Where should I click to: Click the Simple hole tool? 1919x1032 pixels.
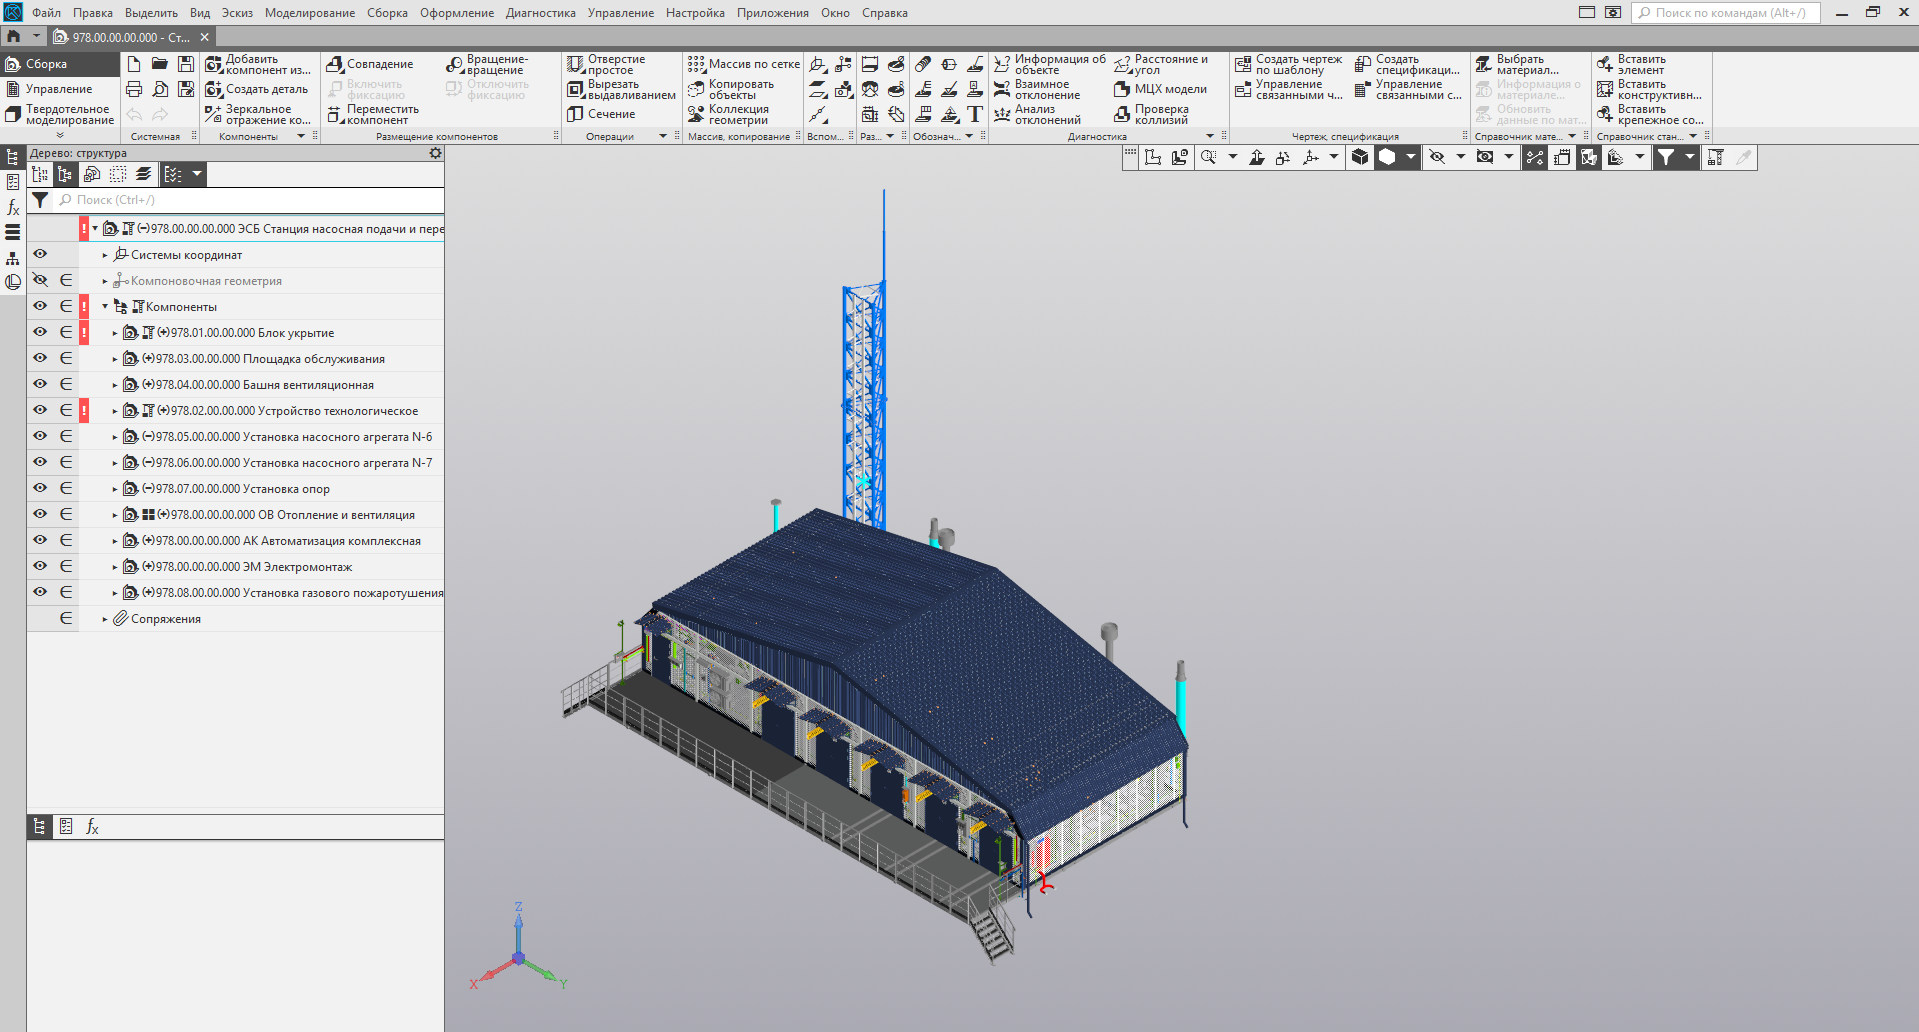pyautogui.click(x=575, y=65)
